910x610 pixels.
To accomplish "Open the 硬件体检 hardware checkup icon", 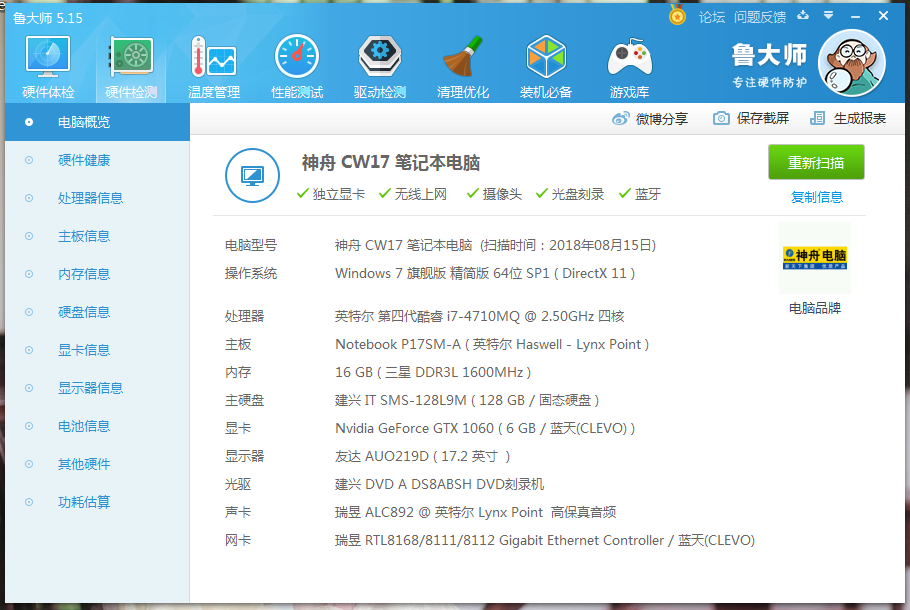I will (x=48, y=66).
